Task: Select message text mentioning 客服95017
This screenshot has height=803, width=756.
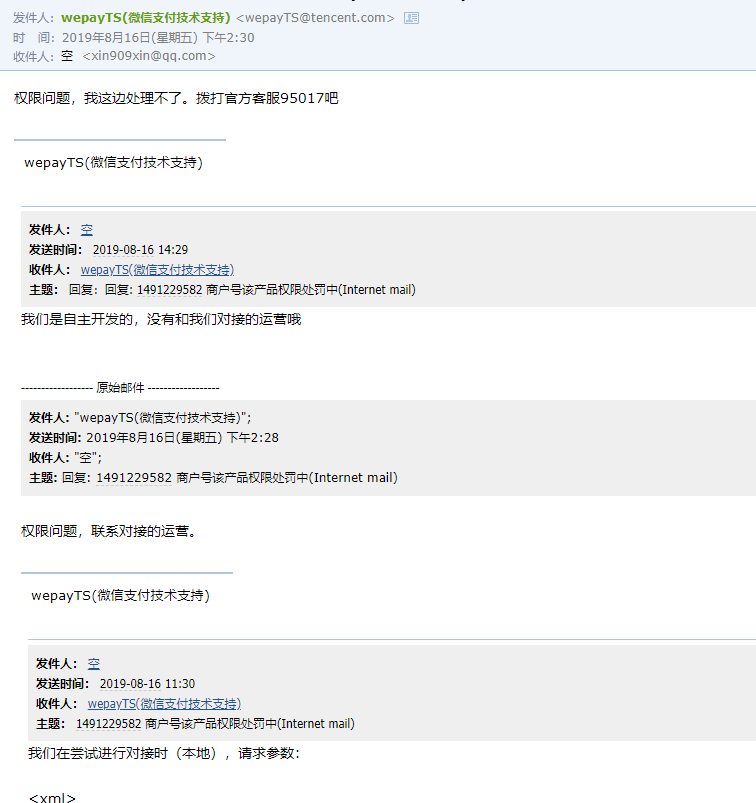Action: [176, 98]
